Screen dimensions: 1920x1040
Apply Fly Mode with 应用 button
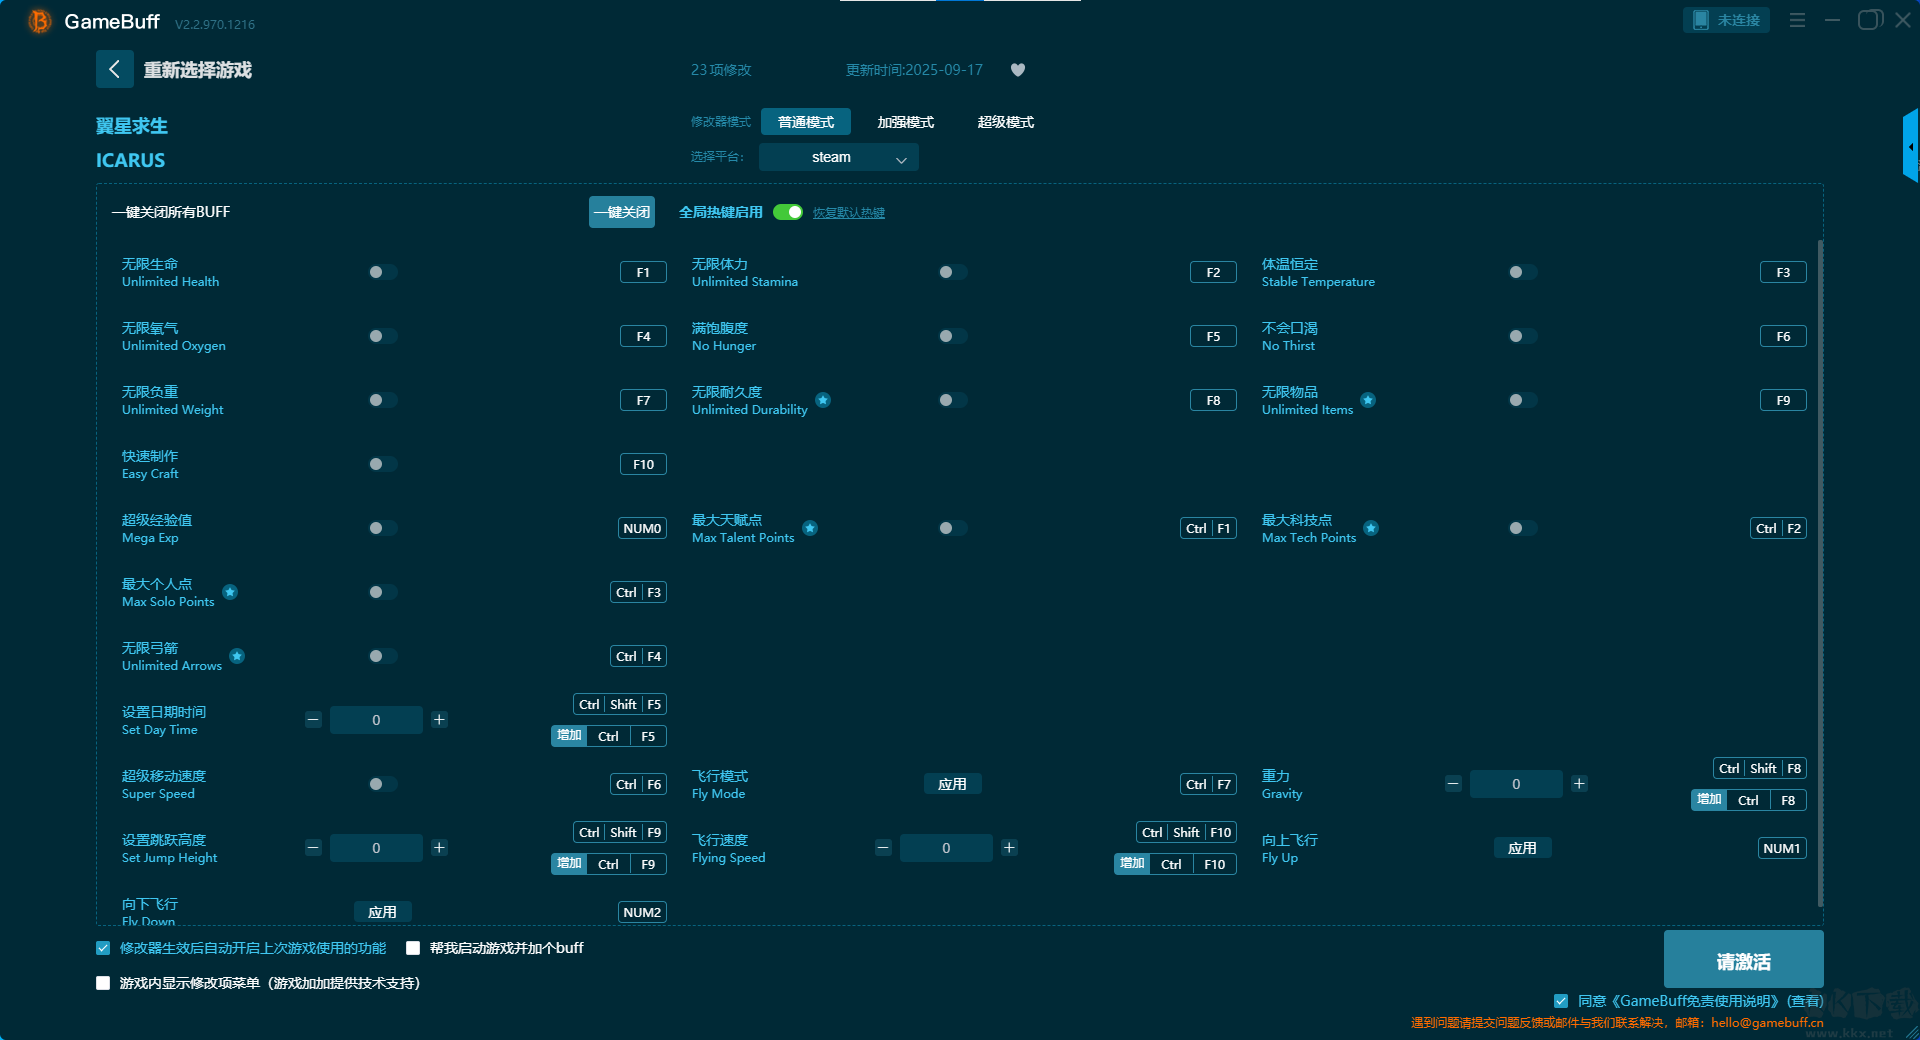(952, 784)
